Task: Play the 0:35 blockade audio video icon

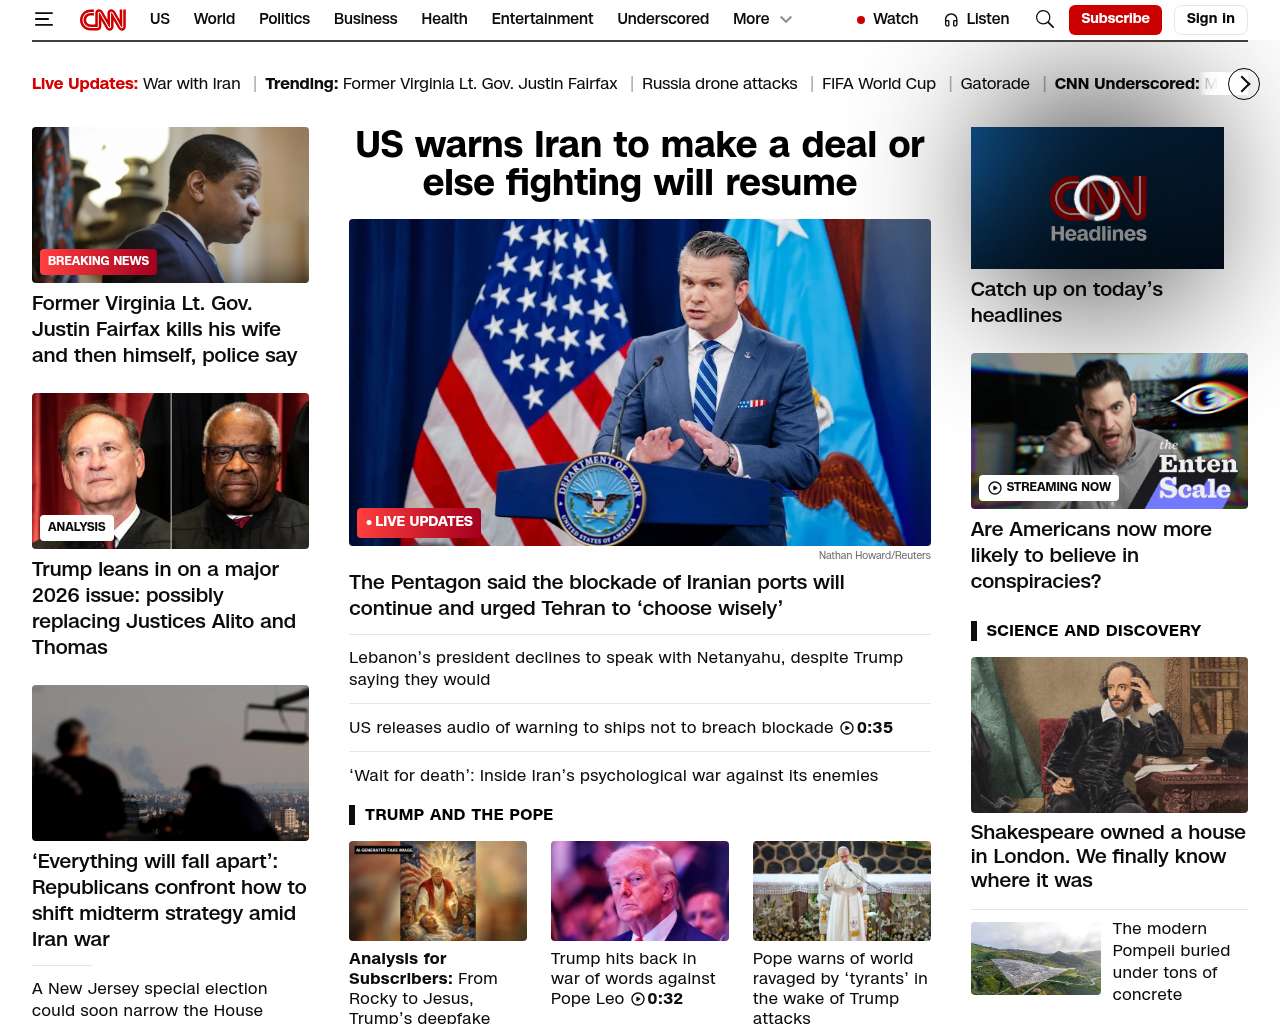Action: (x=847, y=728)
